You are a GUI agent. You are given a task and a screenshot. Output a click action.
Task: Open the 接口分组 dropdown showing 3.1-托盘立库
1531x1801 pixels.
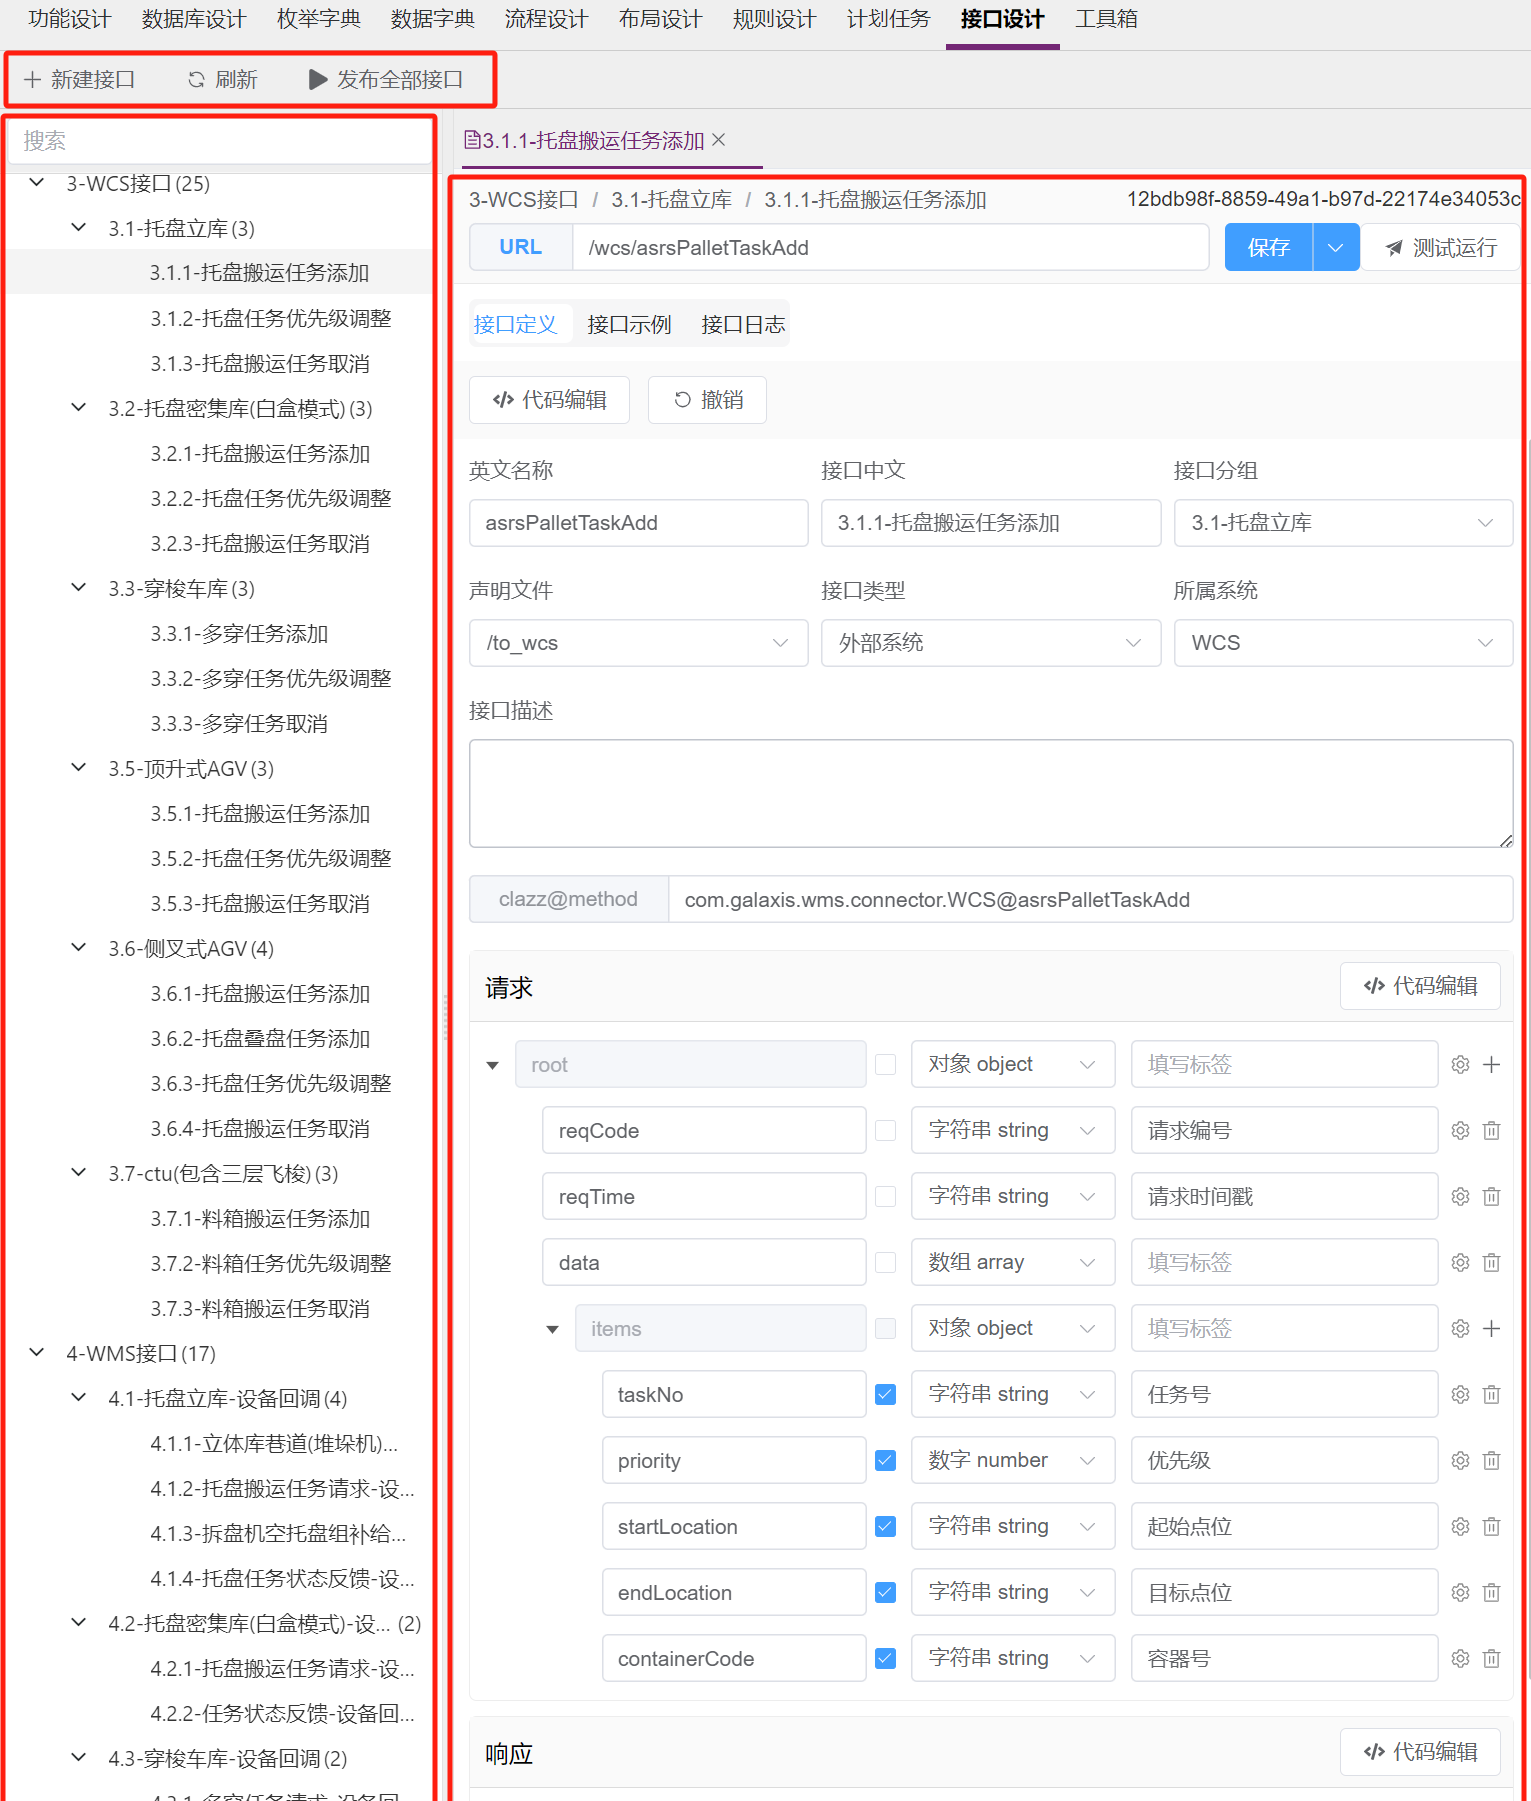point(1342,523)
